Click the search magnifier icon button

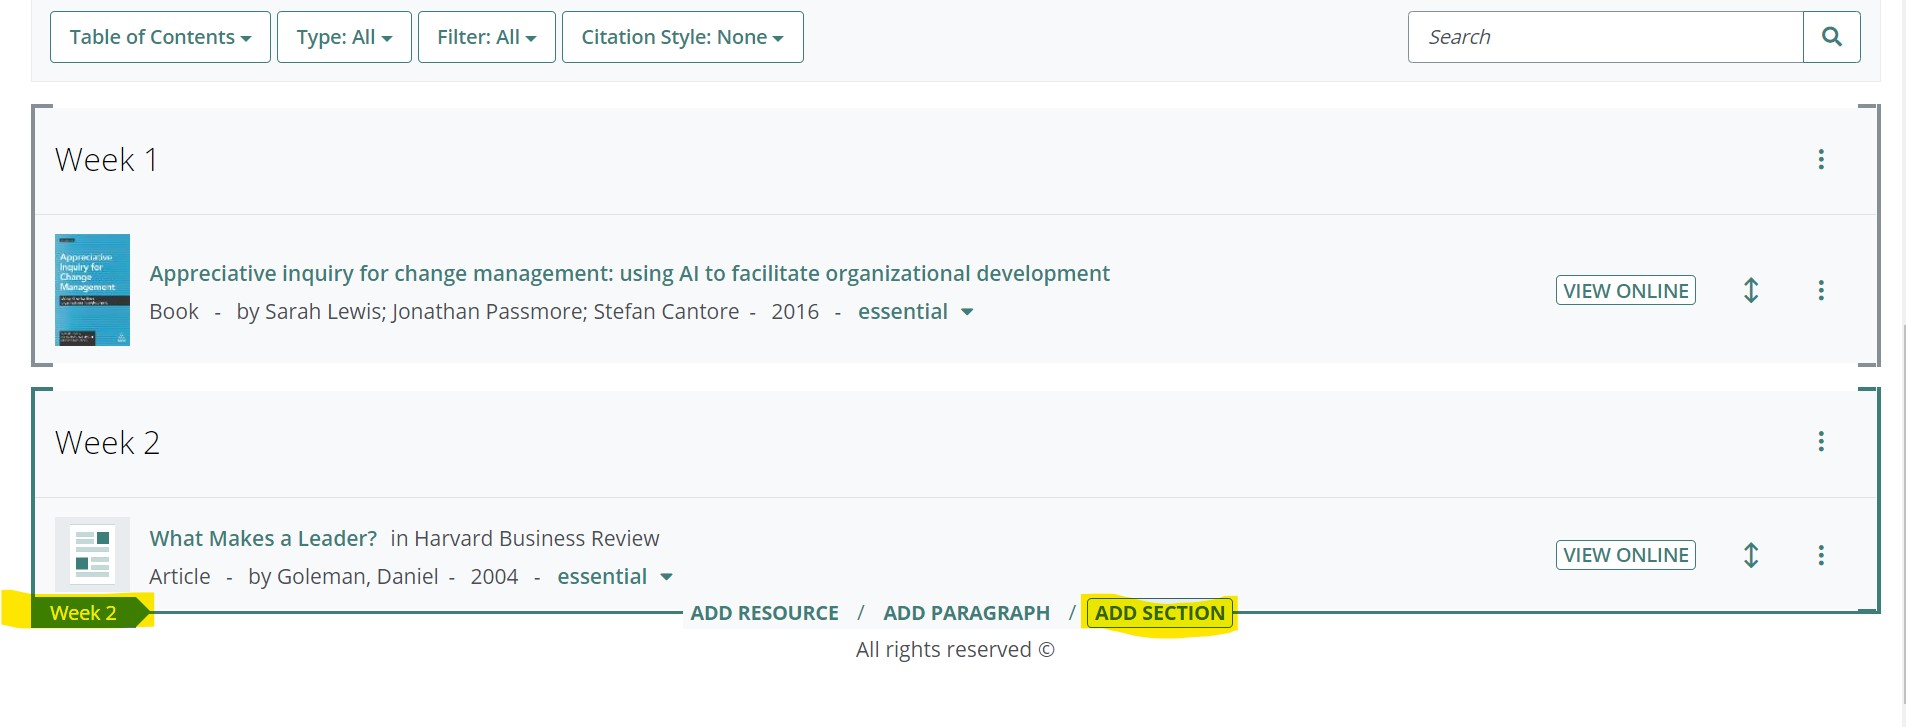click(1831, 37)
